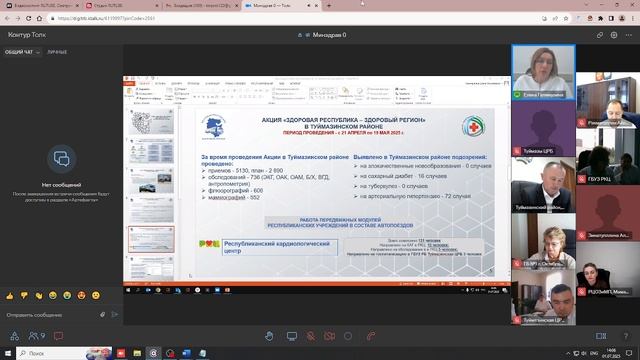Leave the call with red handset
640x360 pixels.
pyautogui.click(x=371, y=336)
